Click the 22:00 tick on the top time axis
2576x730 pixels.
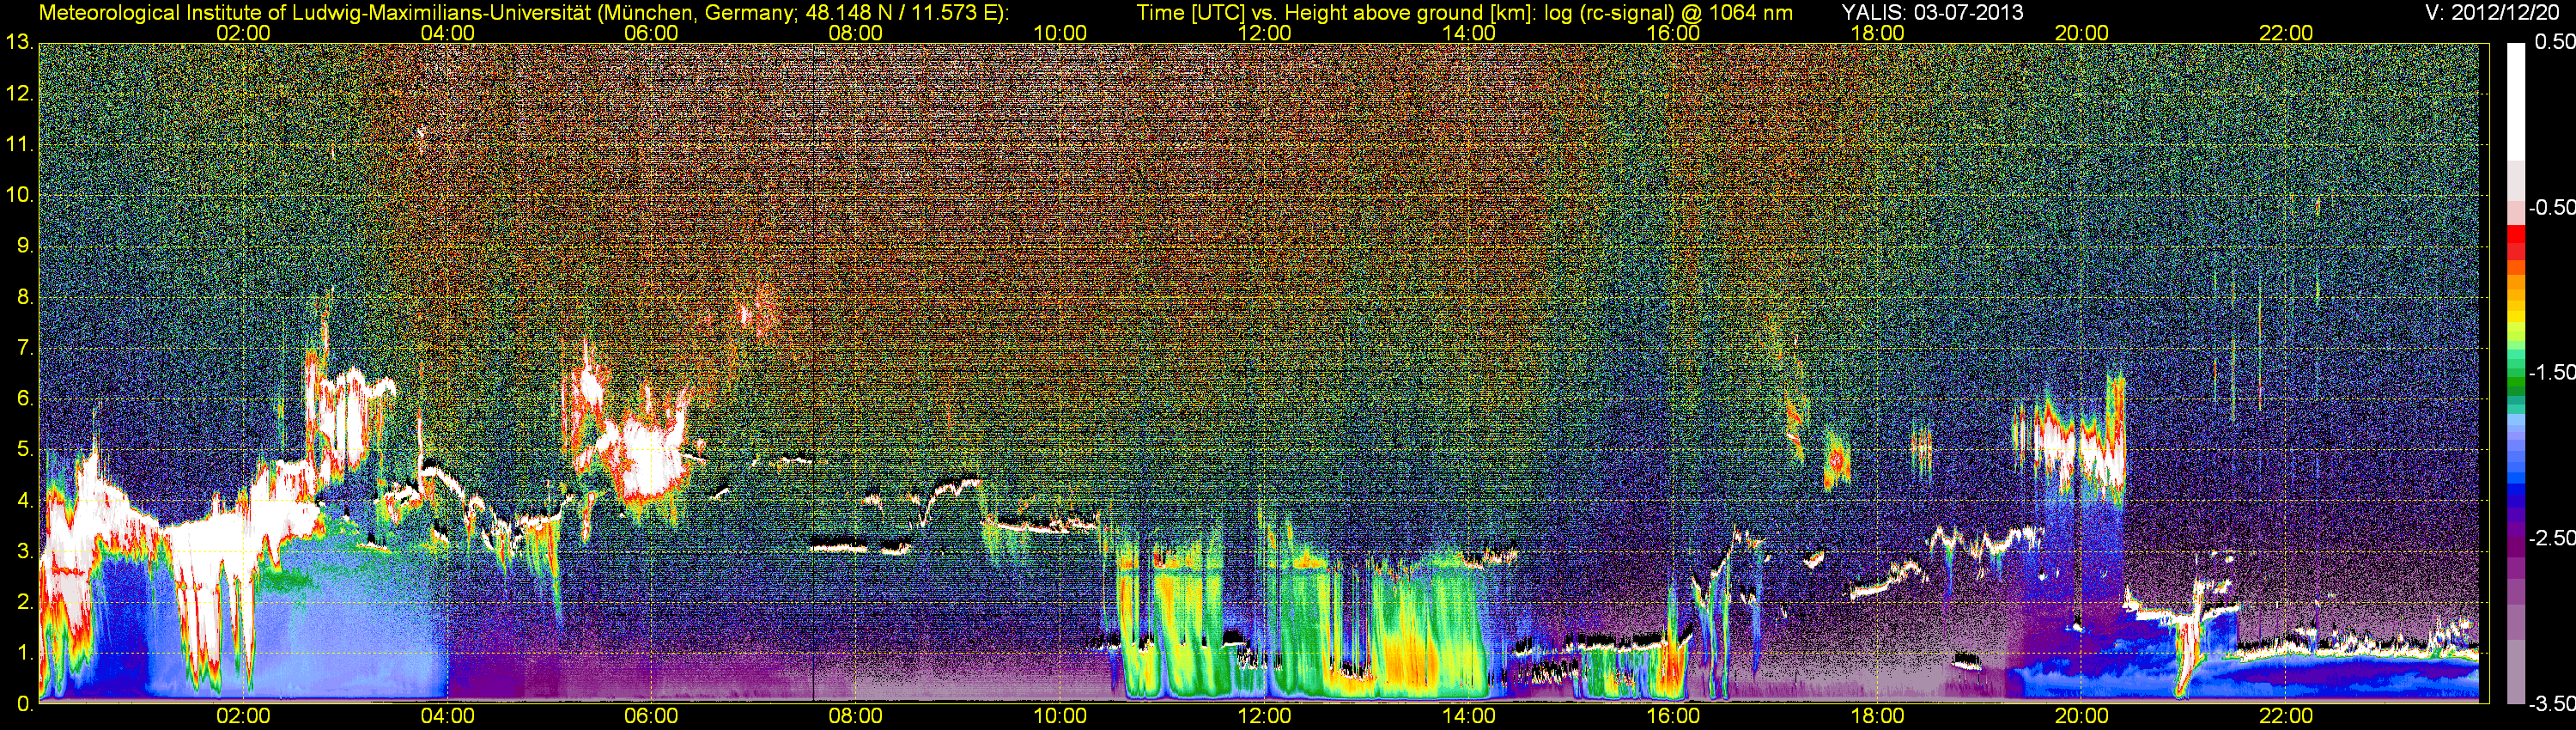point(2286,33)
